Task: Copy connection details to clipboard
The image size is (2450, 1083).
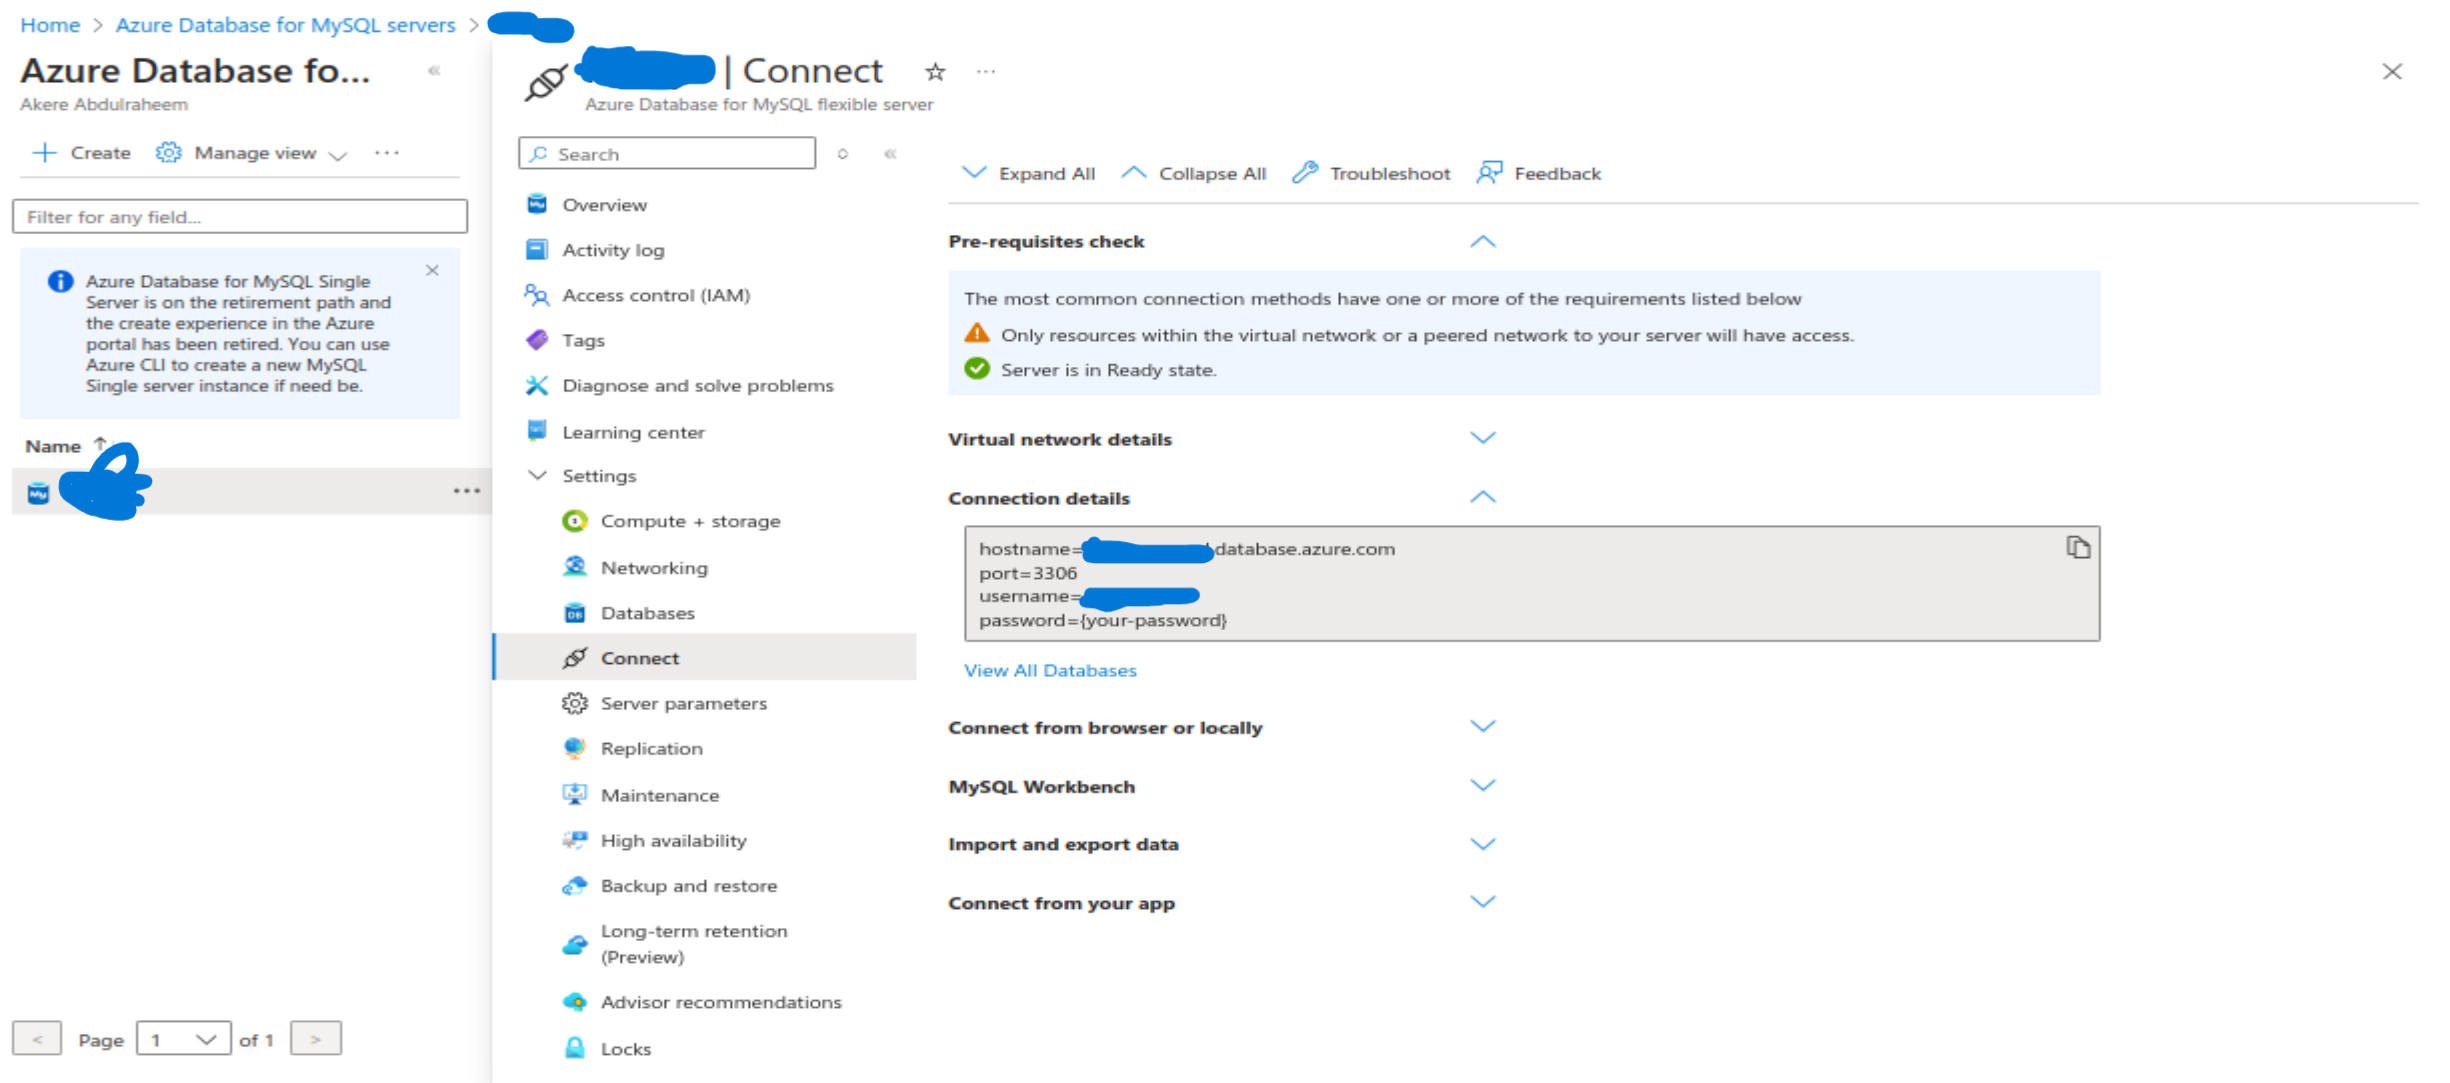Action: tap(2078, 548)
